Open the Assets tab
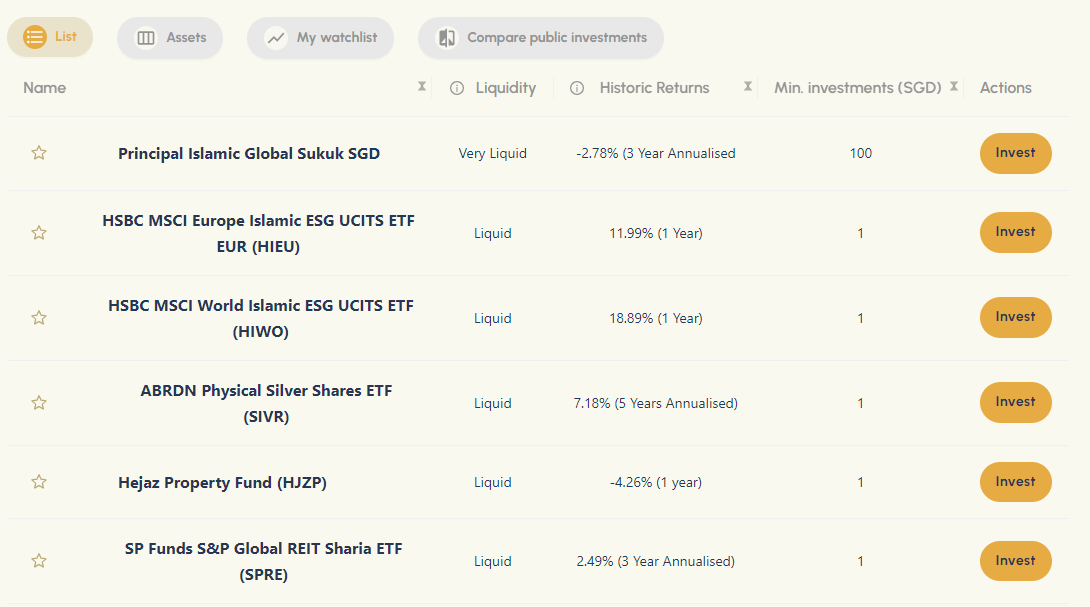Image resolution: width=1090 pixels, height=607 pixels. [x=170, y=38]
